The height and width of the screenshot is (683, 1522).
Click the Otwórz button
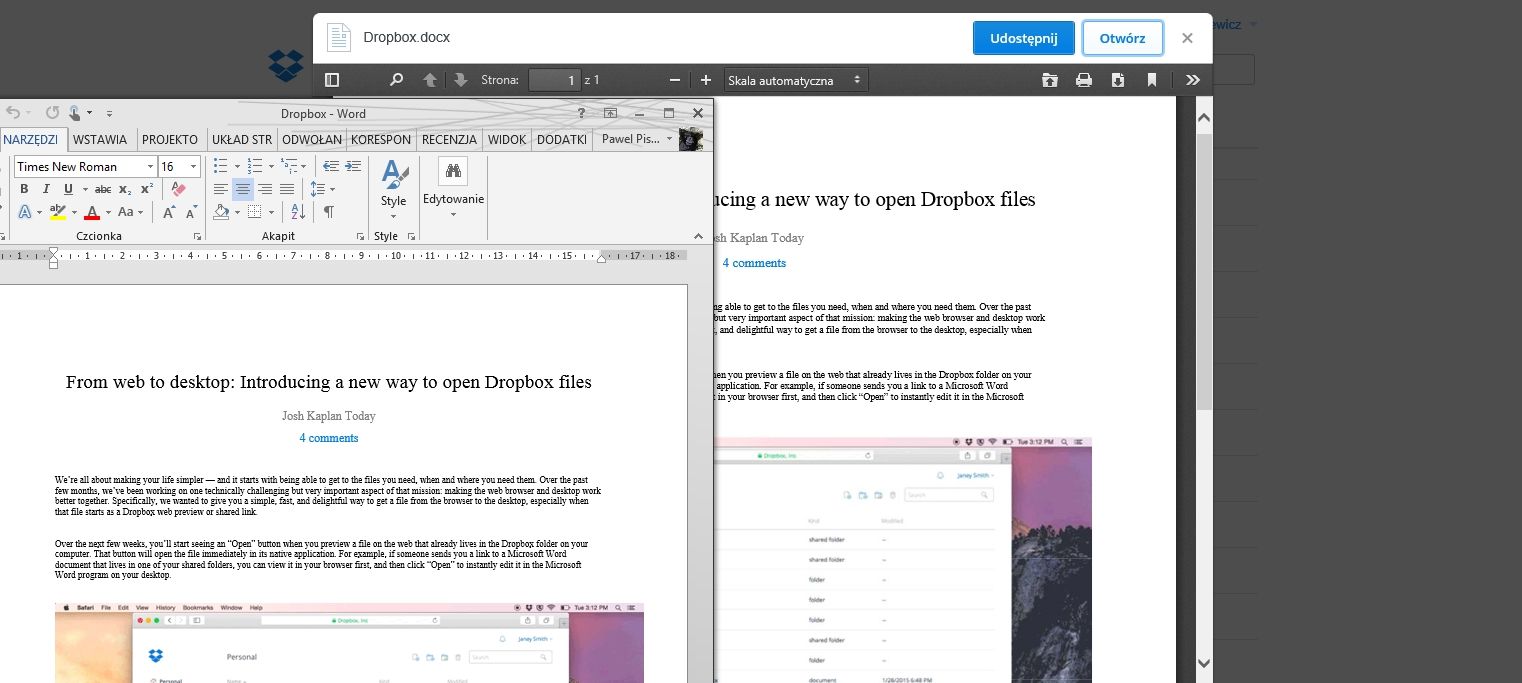(1123, 38)
